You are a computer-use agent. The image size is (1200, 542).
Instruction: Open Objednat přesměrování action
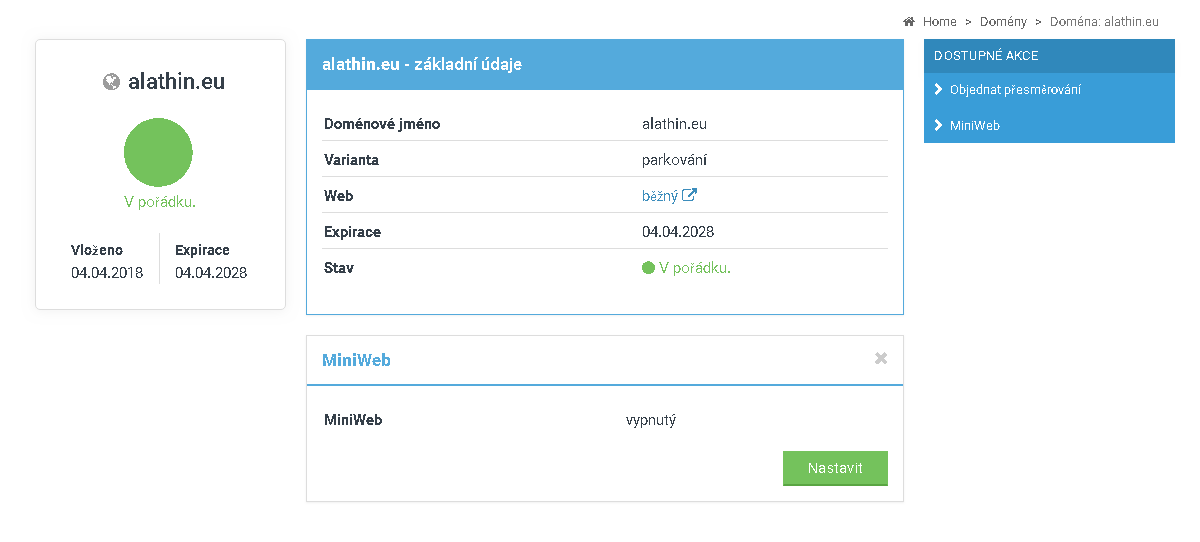tap(1015, 90)
